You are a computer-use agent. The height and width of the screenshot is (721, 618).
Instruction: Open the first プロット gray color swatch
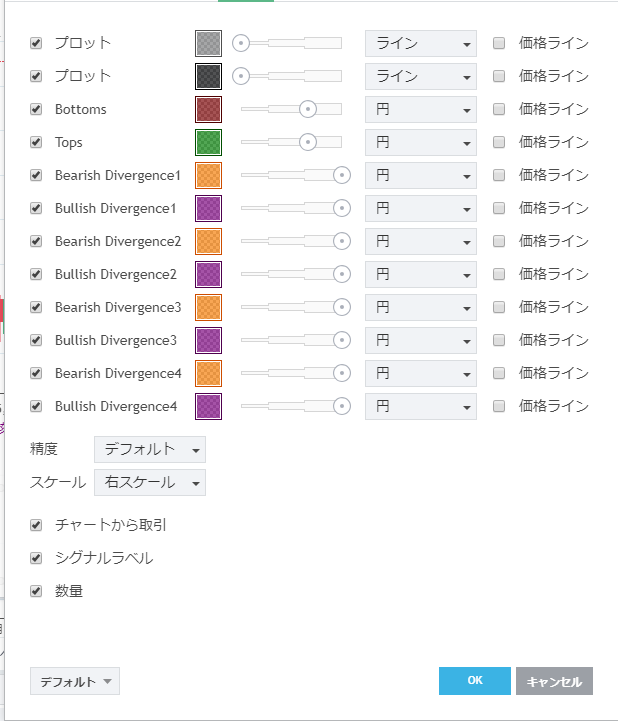[x=208, y=43]
